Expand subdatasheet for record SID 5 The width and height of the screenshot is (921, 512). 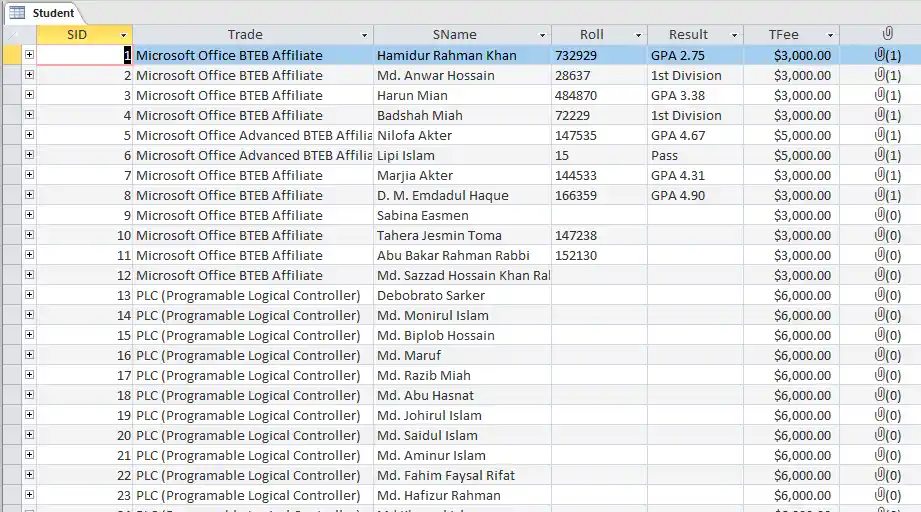29,134
